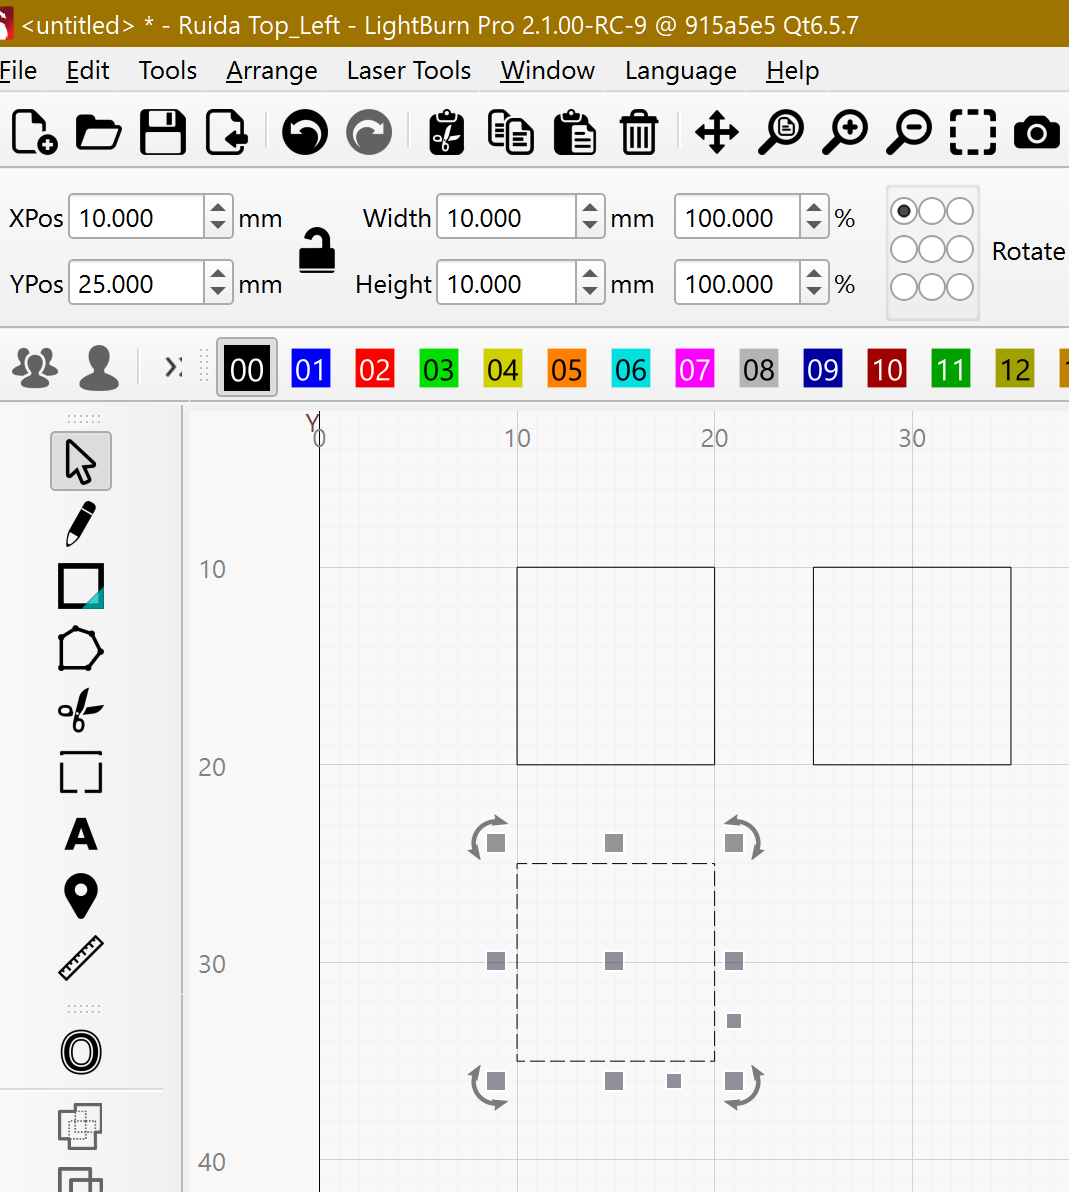Open the Laser Tools menu
The width and height of the screenshot is (1069, 1192).
click(409, 71)
